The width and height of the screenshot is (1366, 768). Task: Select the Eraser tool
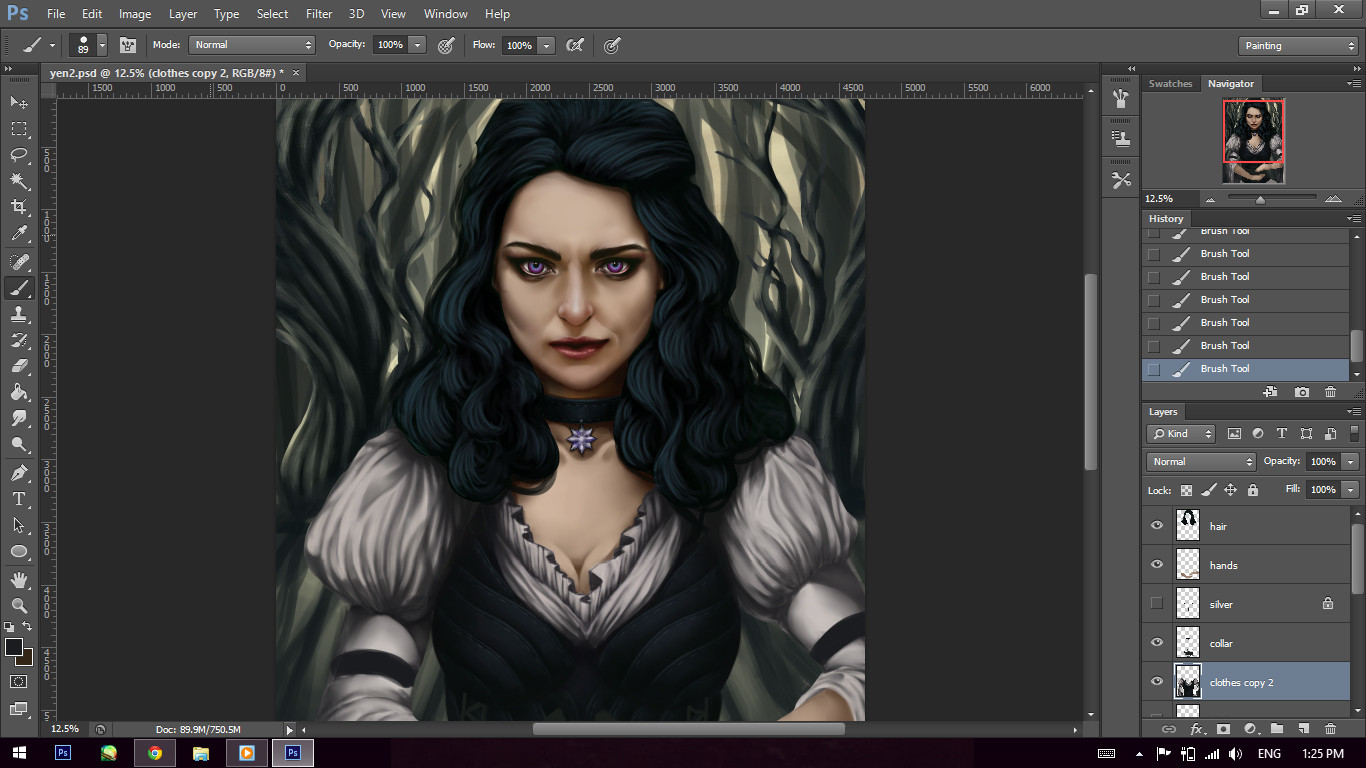pyautogui.click(x=19, y=366)
